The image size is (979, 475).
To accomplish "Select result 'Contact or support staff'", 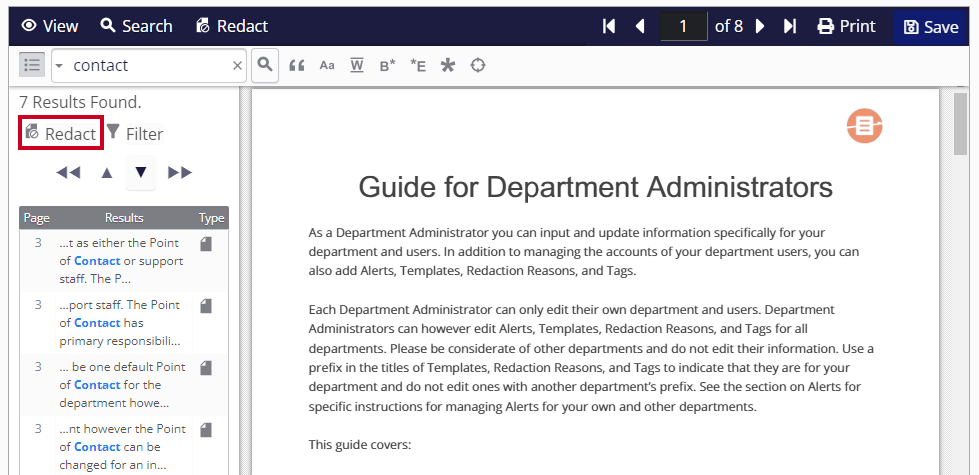I will point(124,261).
